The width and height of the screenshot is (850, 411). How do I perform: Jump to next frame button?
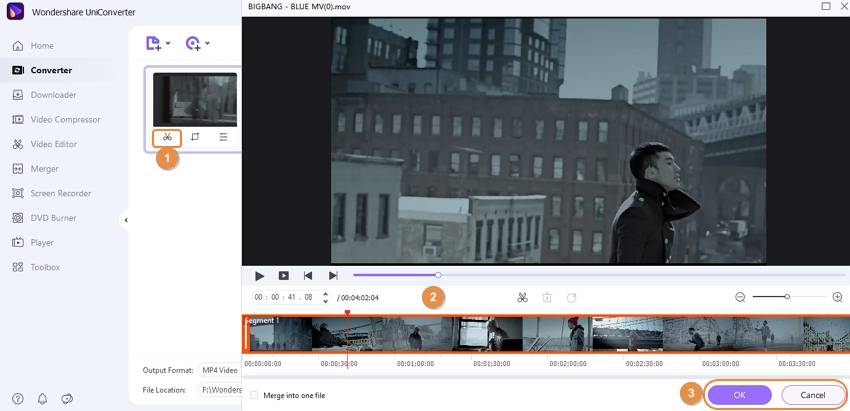[333, 276]
